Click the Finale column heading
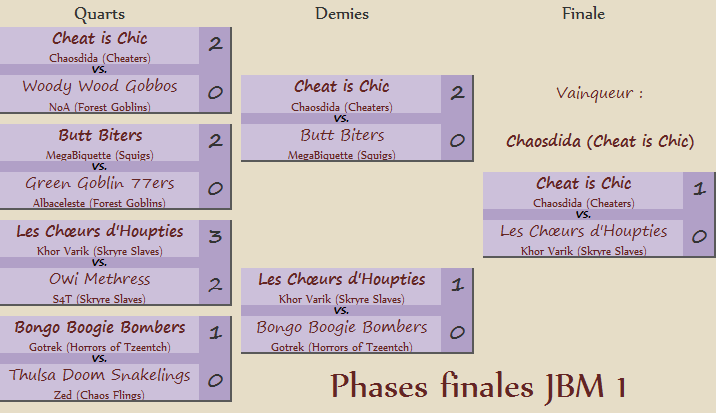The image size is (716, 413). (x=584, y=14)
